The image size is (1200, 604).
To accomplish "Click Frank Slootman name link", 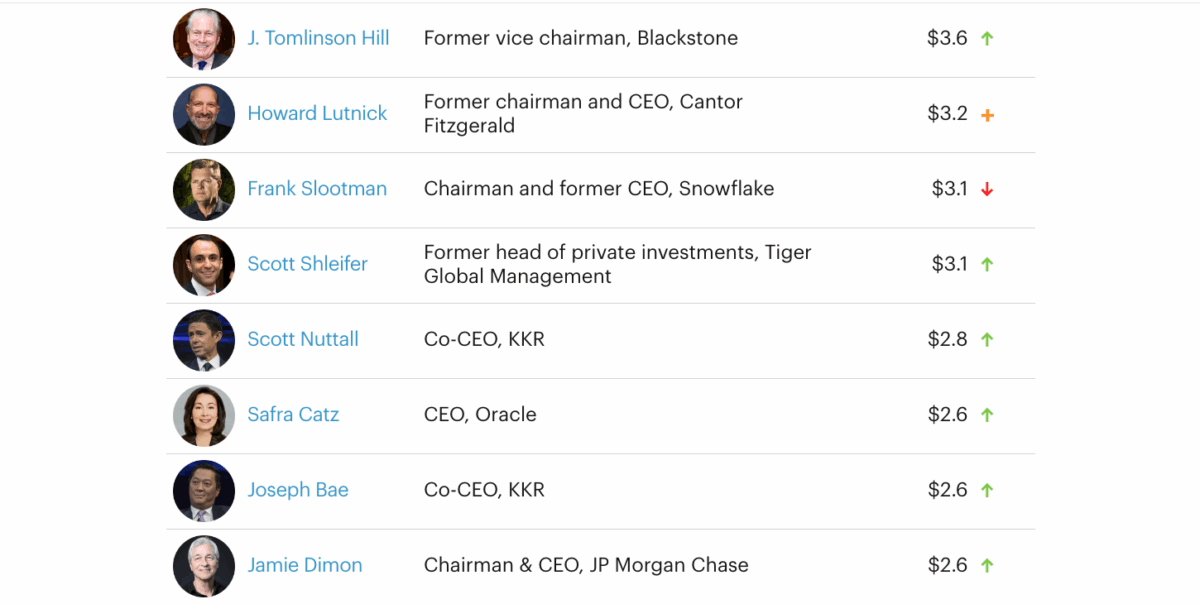I will [x=317, y=188].
